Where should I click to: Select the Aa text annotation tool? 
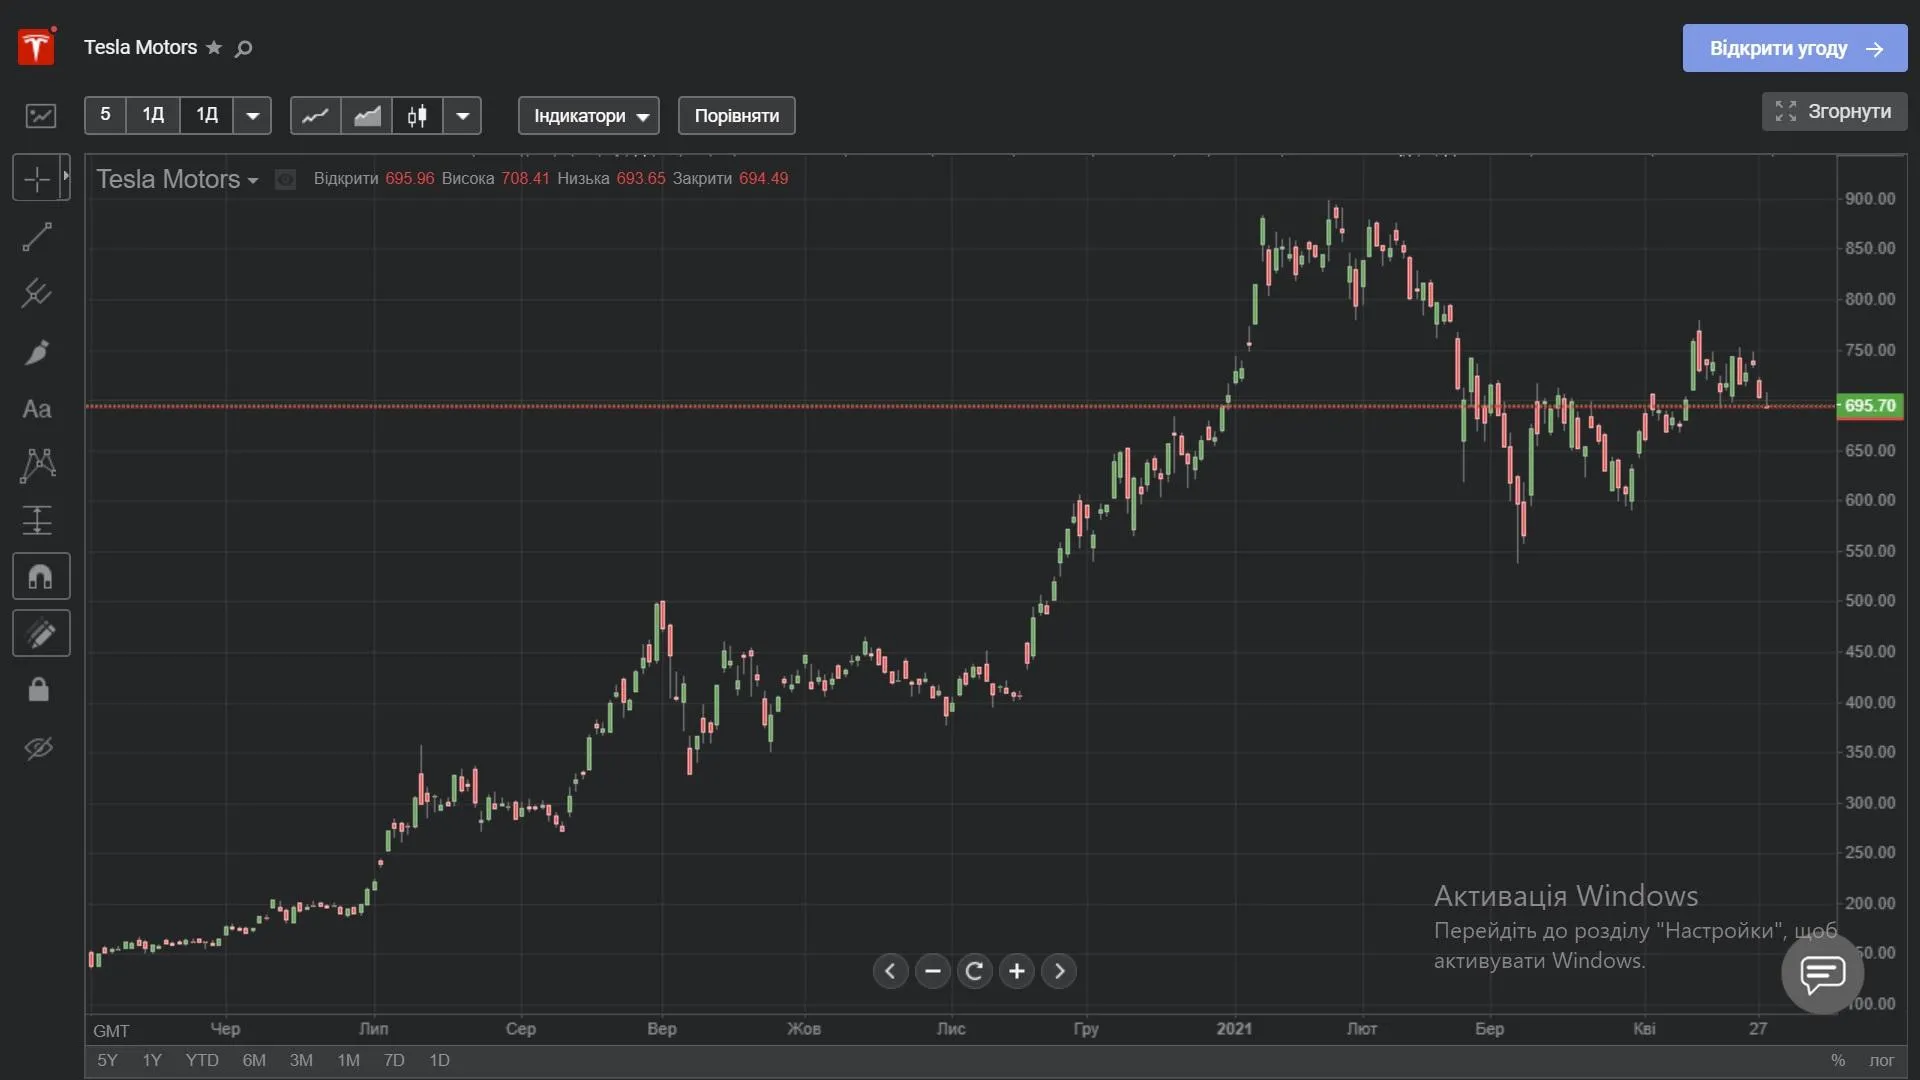(37, 409)
